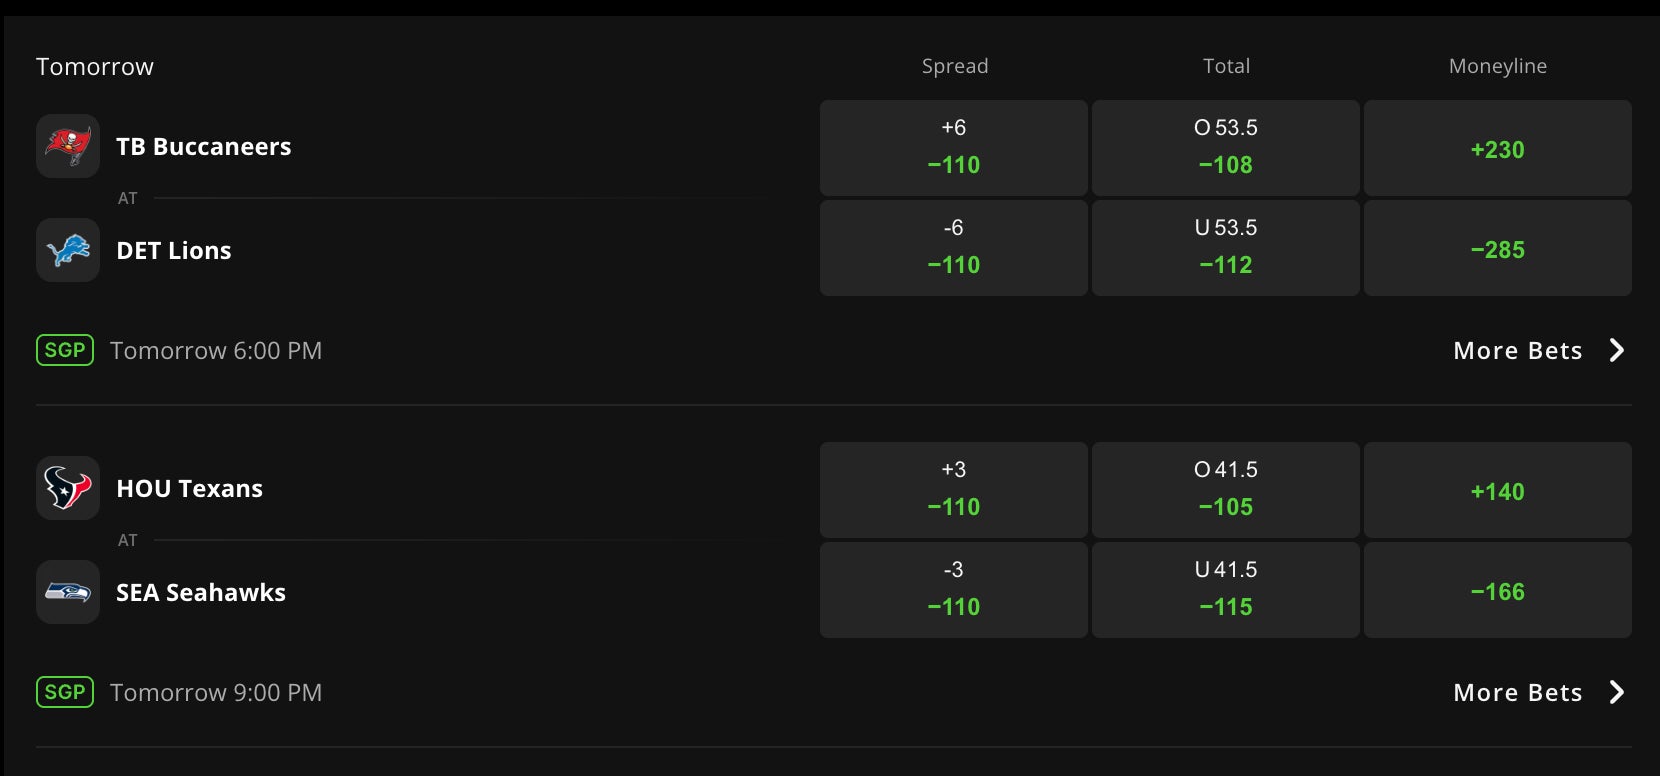The width and height of the screenshot is (1660, 776).
Task: Click SGP badge for Buccaneers at Lions
Action: point(65,350)
